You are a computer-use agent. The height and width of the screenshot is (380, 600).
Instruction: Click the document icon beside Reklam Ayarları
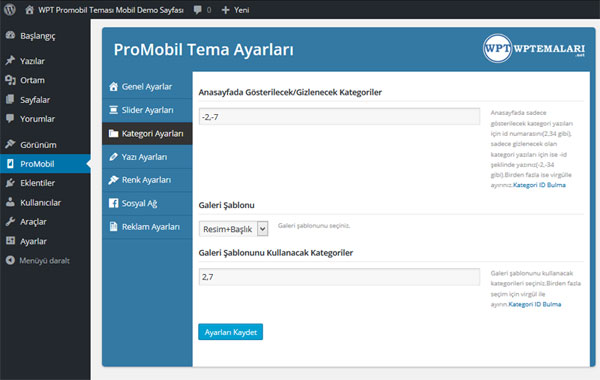(x=113, y=227)
